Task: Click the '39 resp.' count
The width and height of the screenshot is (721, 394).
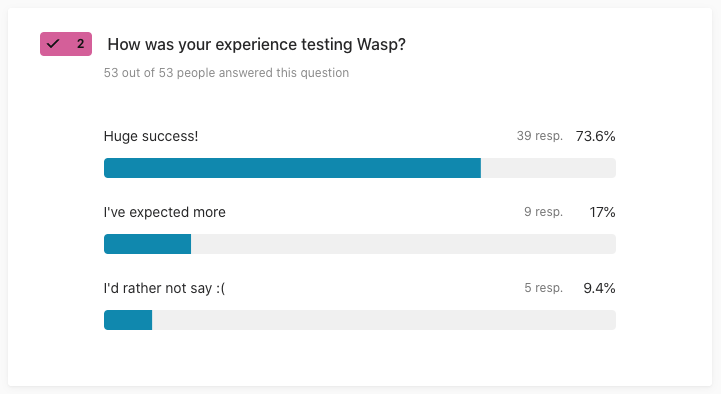Action: click(x=540, y=136)
